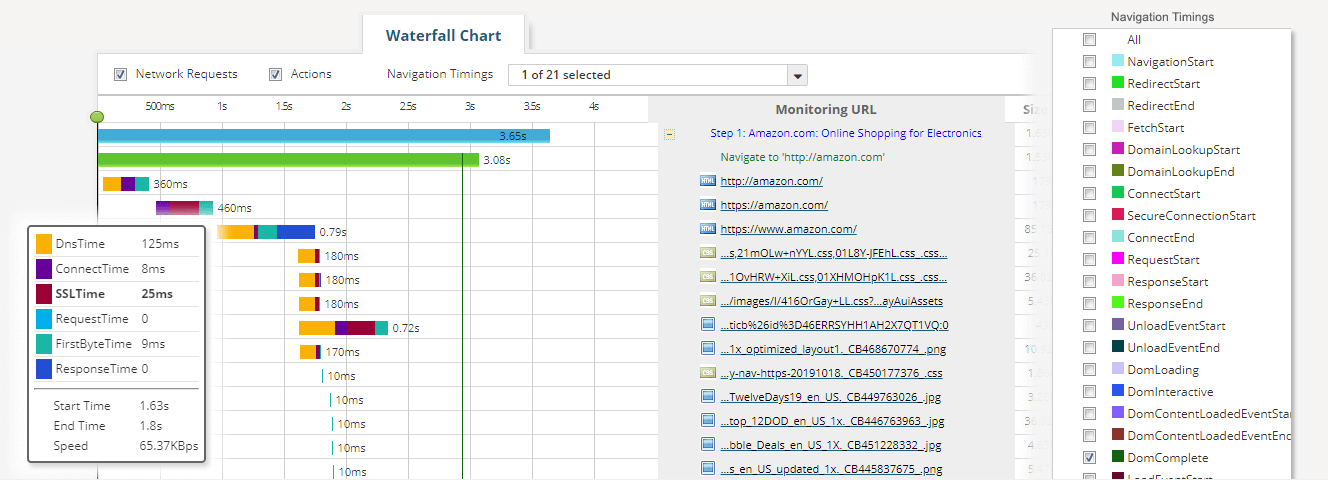The width and height of the screenshot is (1328, 480).
Task: Click CSS icon beside 416OrGay+LL.css row
Action: coord(708,301)
